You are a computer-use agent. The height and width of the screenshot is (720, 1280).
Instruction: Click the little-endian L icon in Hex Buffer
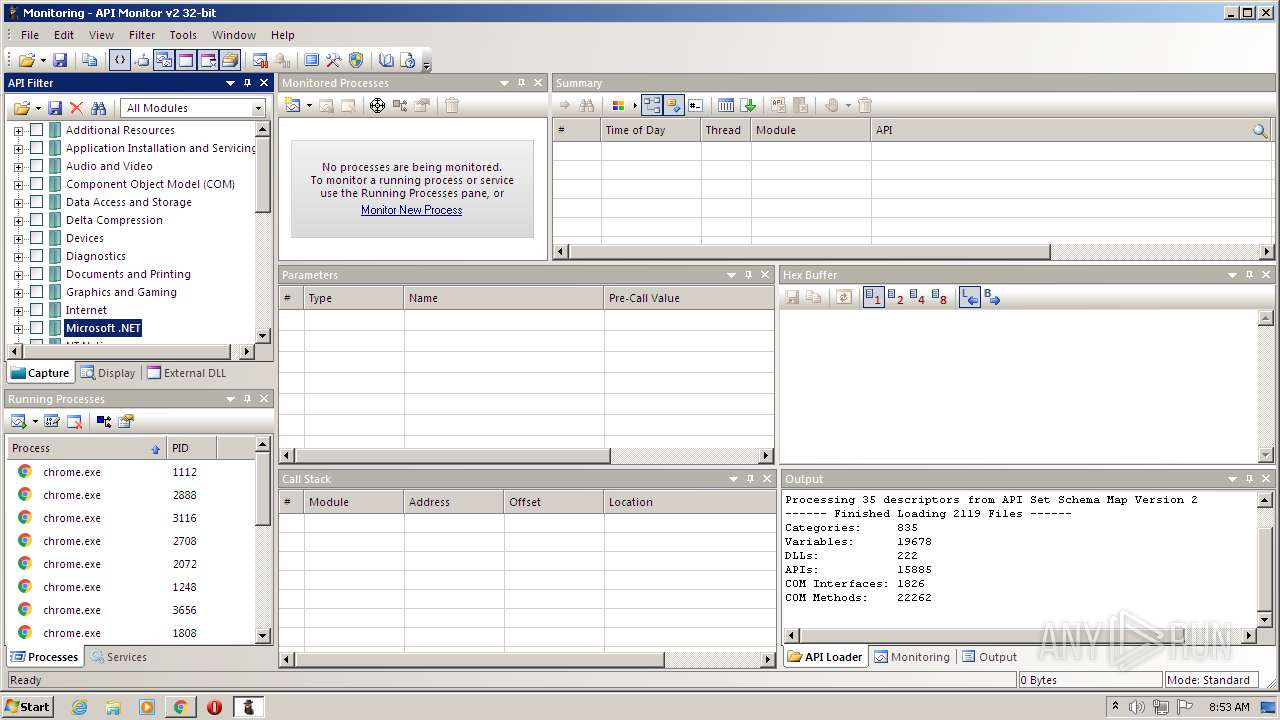969,297
